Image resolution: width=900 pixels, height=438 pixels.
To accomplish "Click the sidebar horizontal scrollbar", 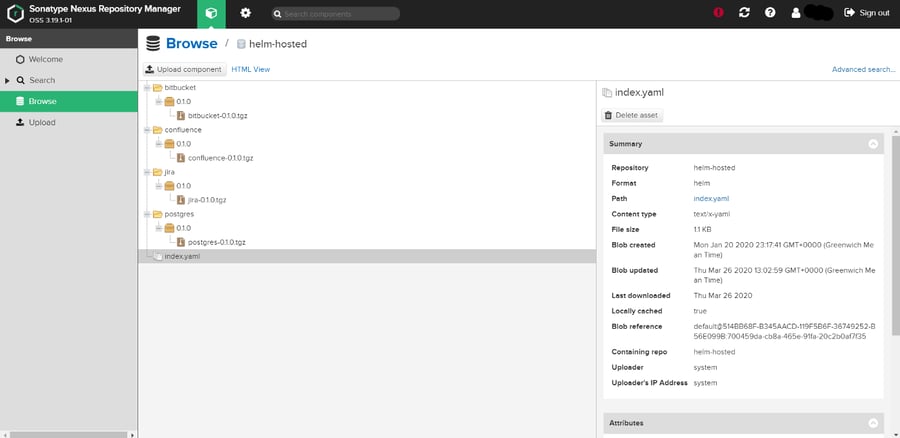I will (69, 435).
